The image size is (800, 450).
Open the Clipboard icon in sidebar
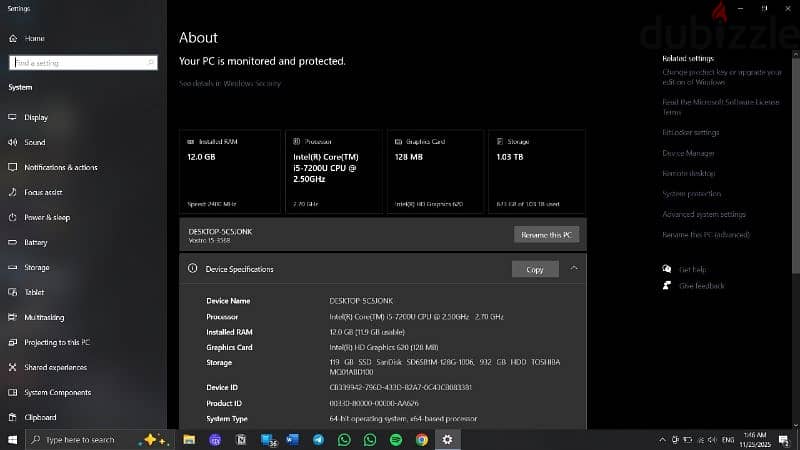click(x=12, y=417)
